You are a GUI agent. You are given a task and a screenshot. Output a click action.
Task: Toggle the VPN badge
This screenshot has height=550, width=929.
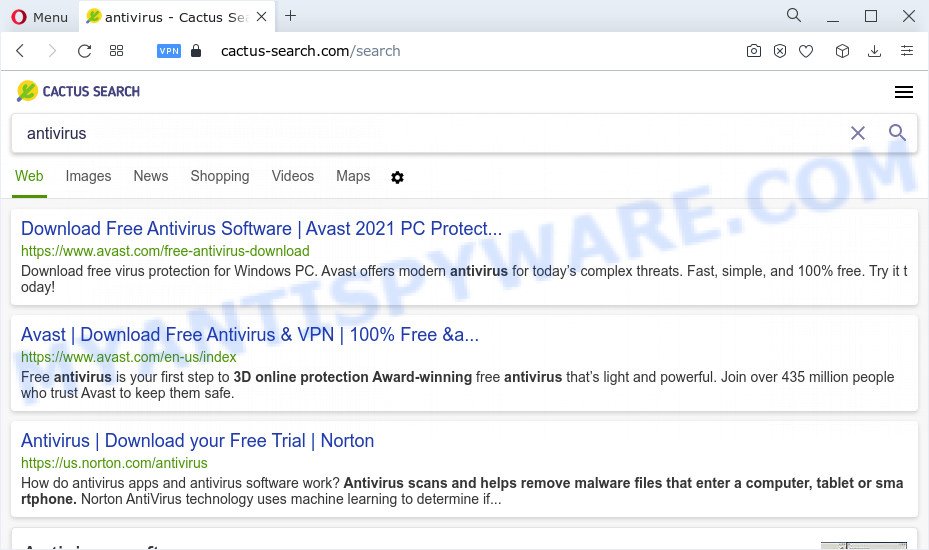click(169, 51)
